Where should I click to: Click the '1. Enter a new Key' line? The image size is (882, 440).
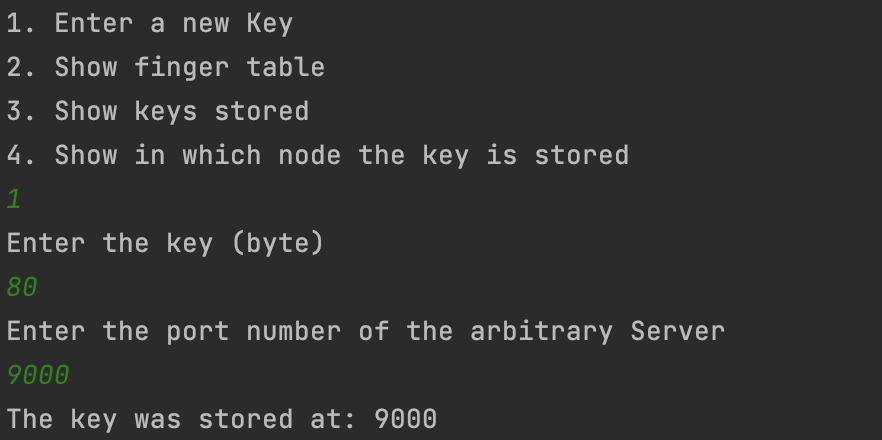point(150,24)
